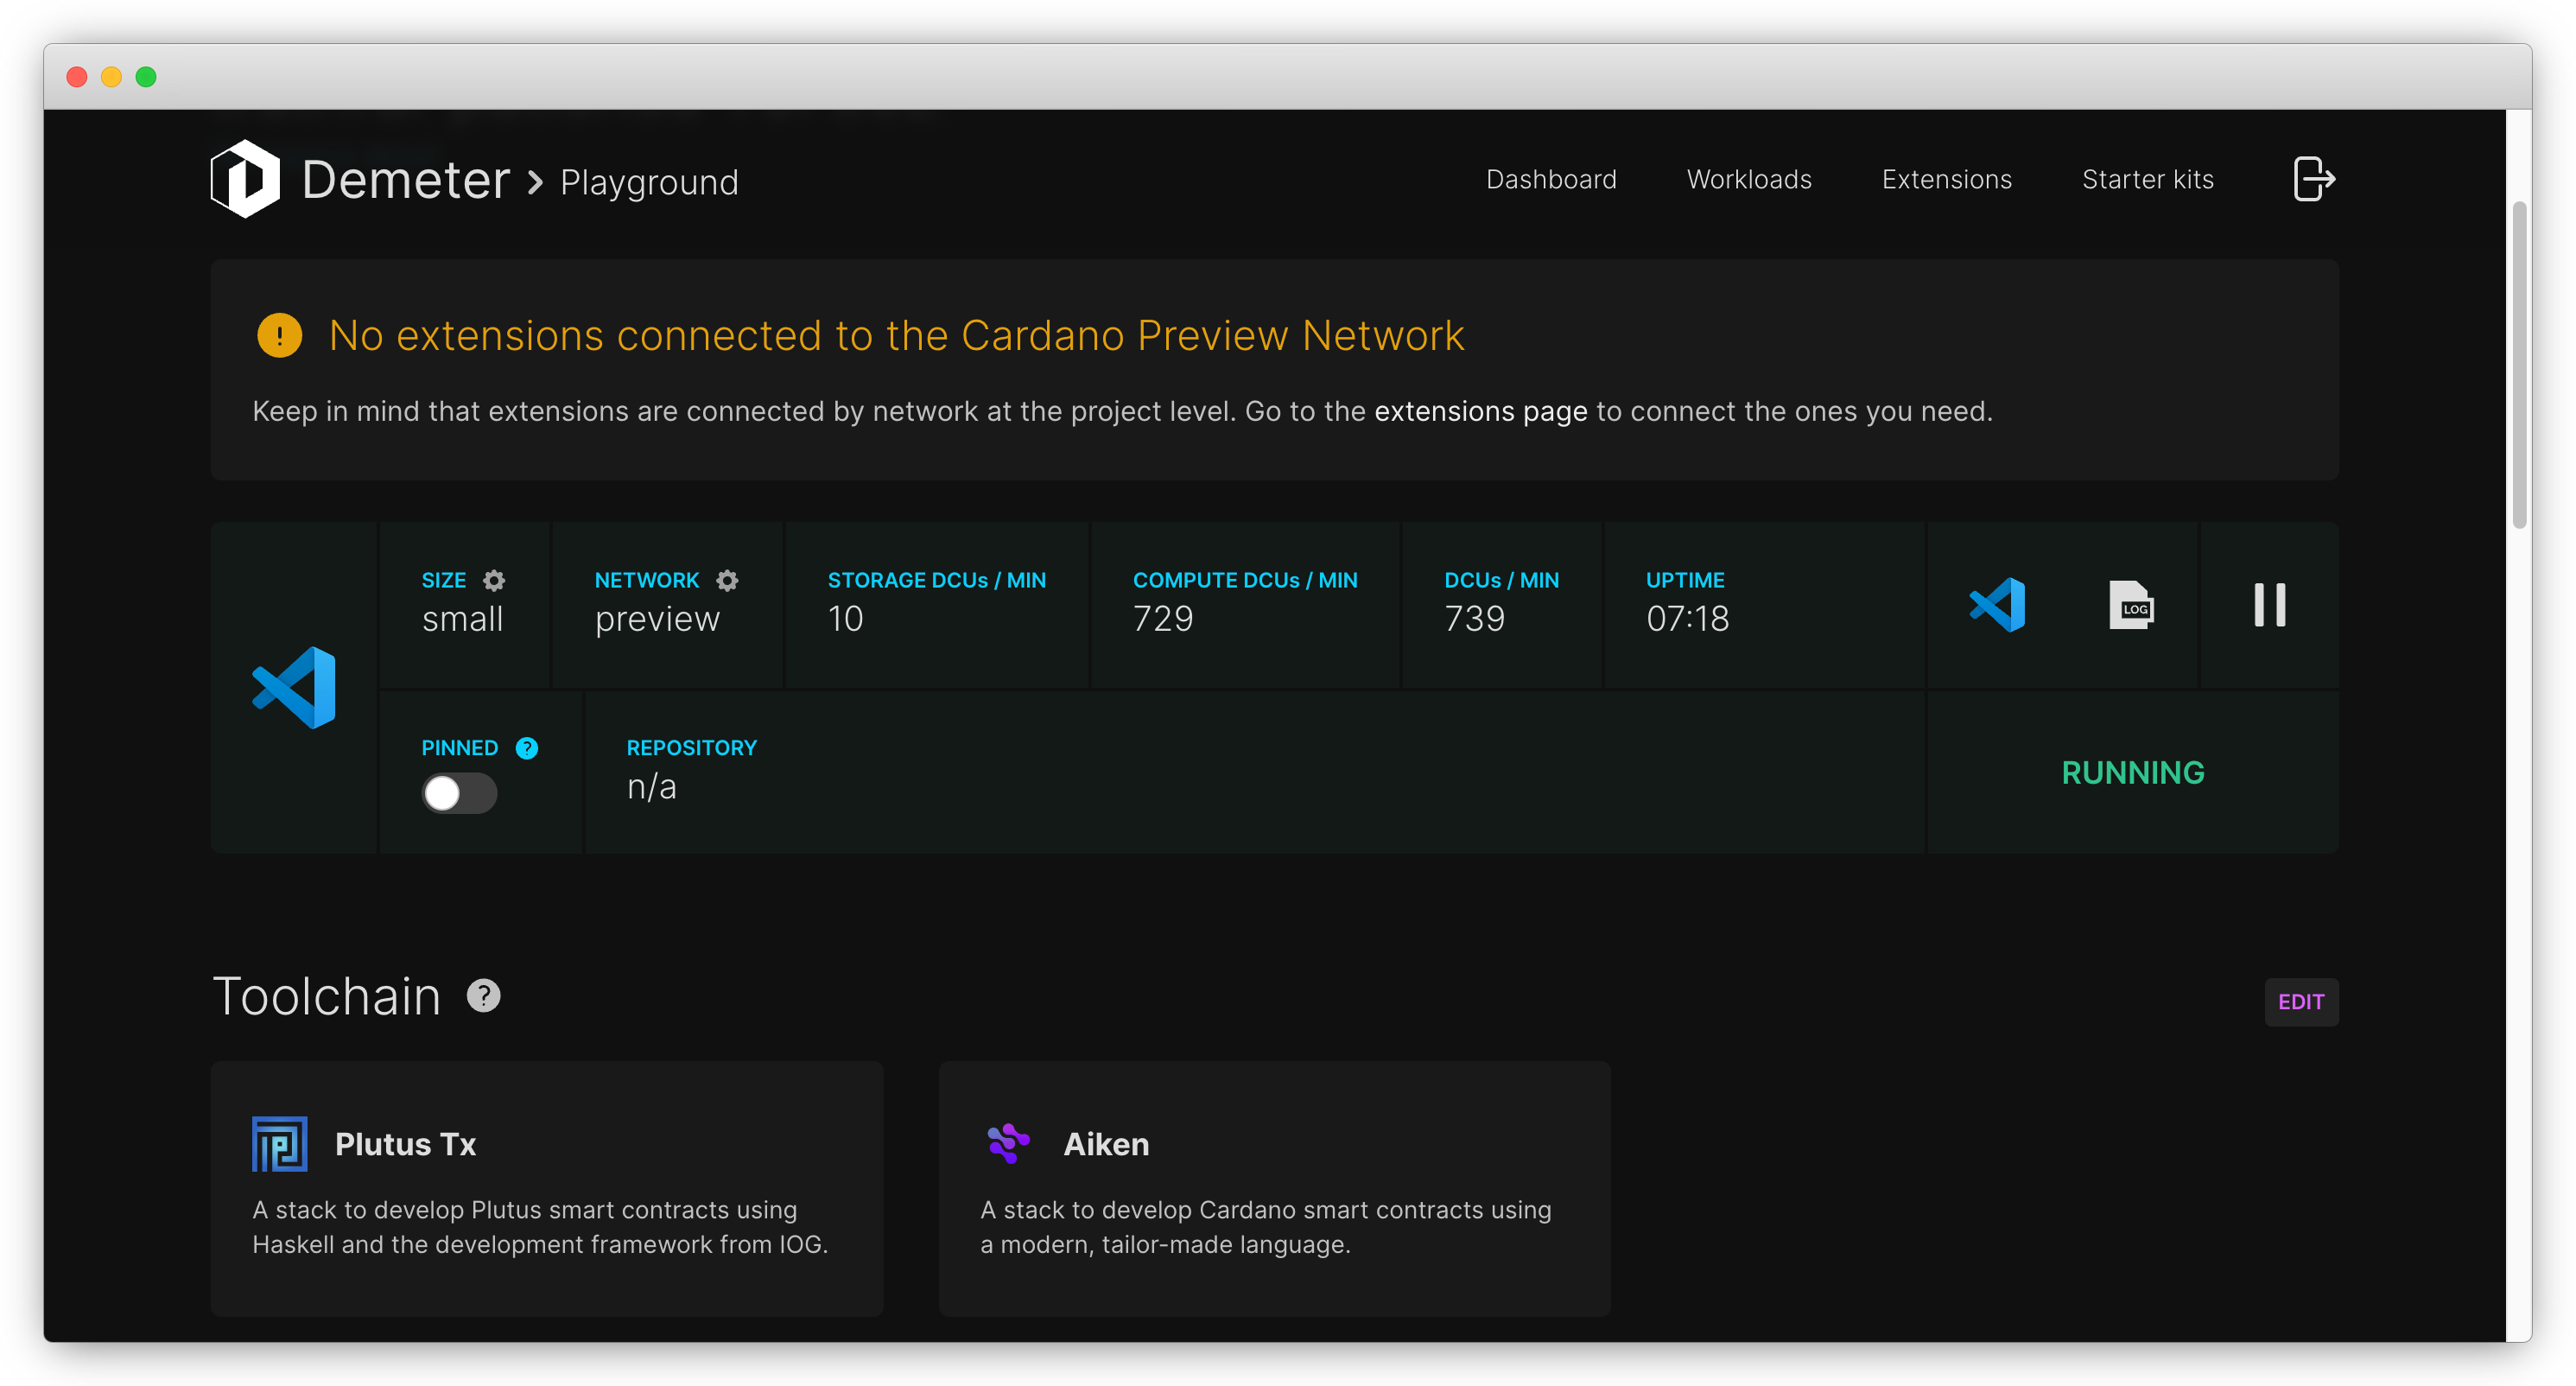
Task: Click the size value 'small'
Action: pos(463,620)
